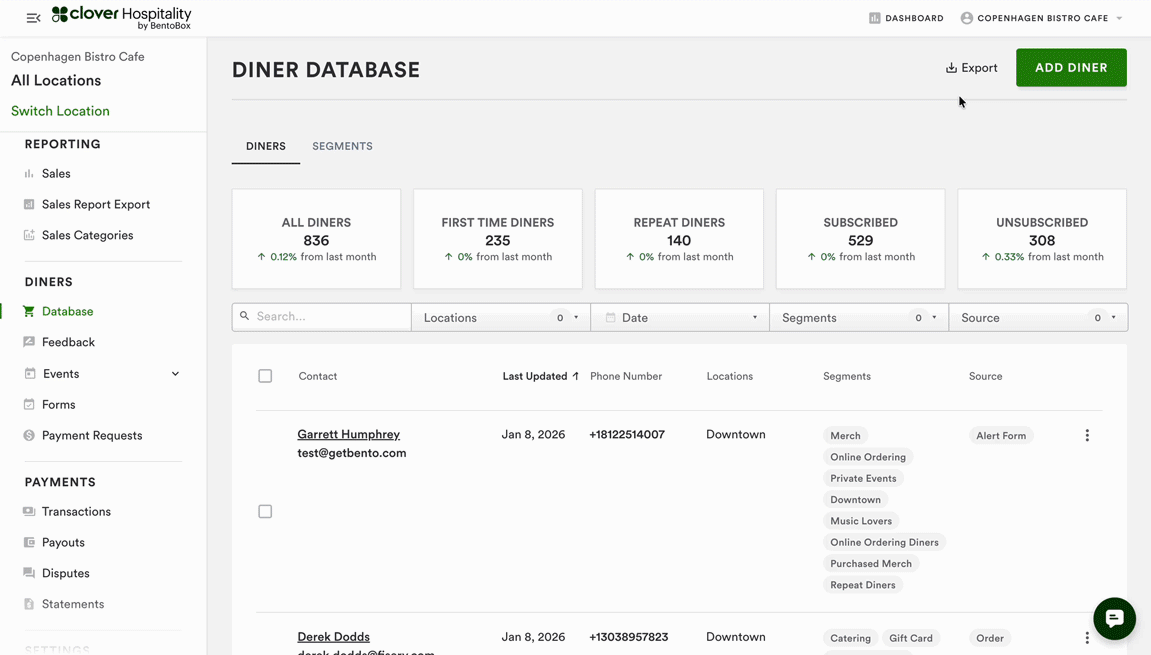Screen dimensions: 1151x655
Task: Select the Diners tab
Action: 266,146
